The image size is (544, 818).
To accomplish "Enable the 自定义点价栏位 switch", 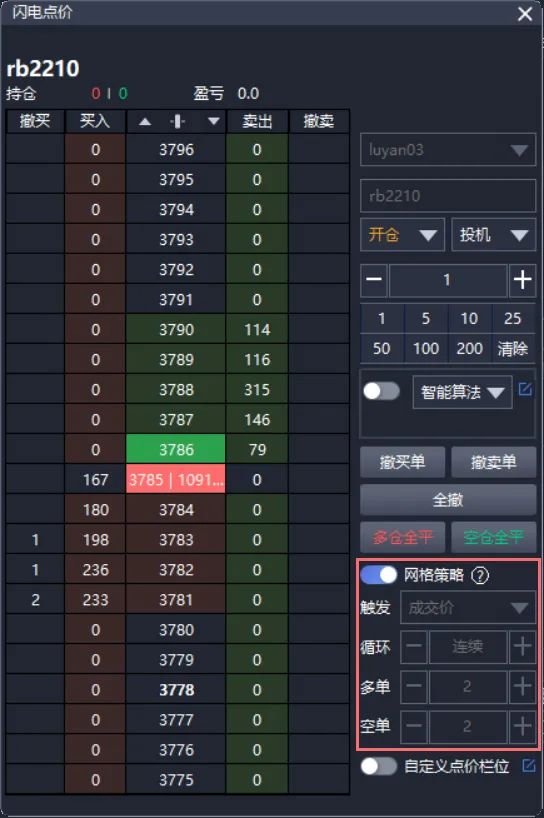I will coord(379,766).
